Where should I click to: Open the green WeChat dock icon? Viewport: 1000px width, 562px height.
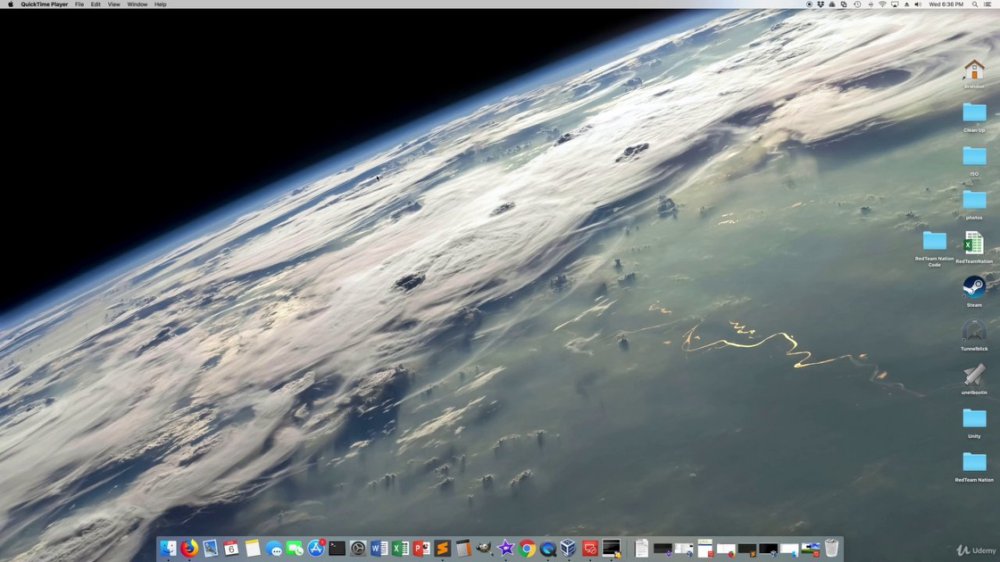coord(295,548)
